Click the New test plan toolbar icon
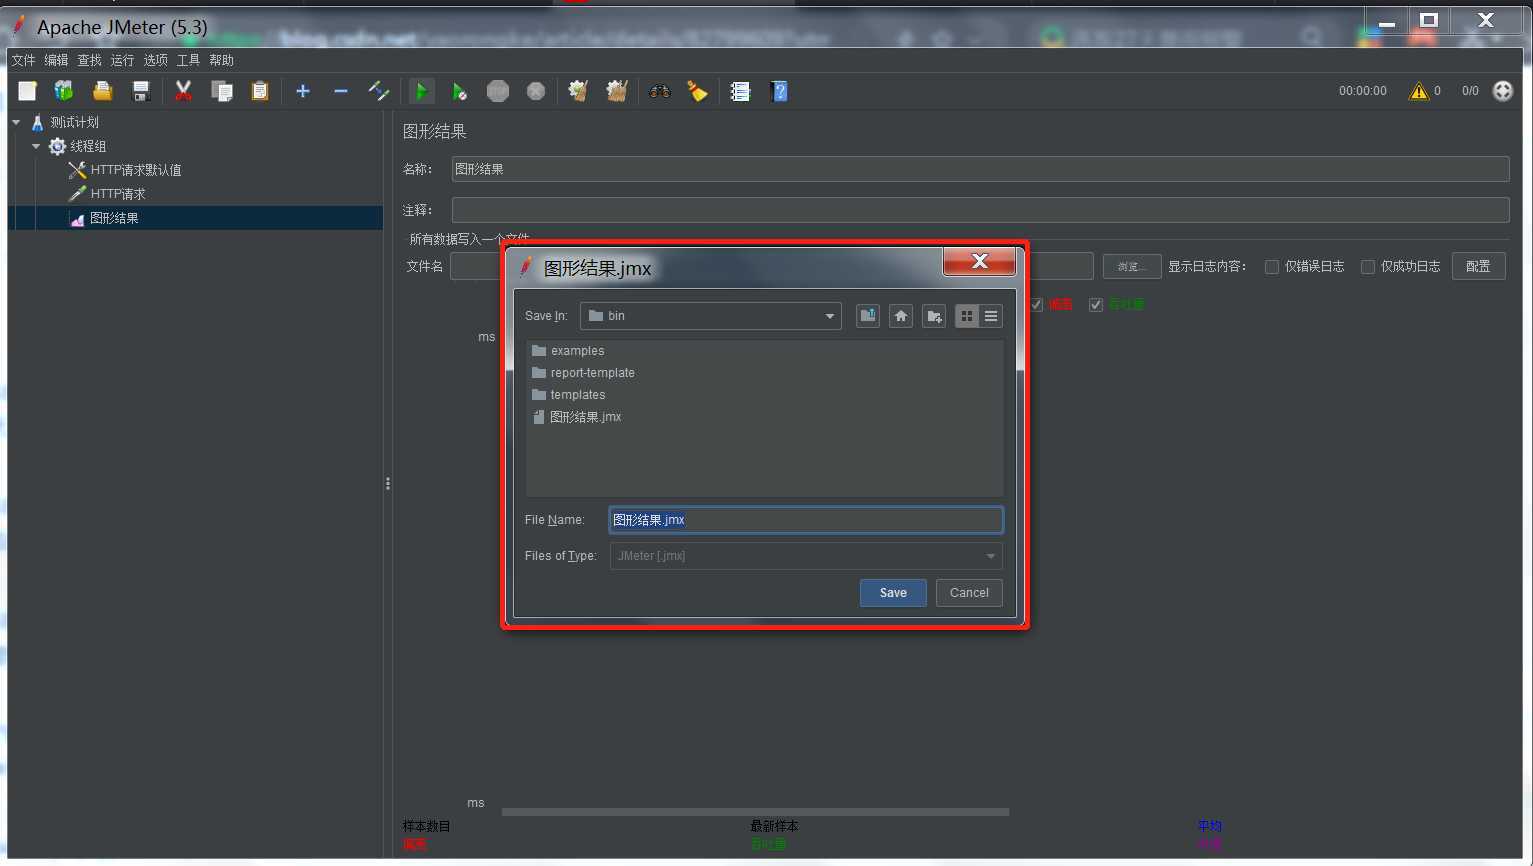1533x866 pixels. 27,91
